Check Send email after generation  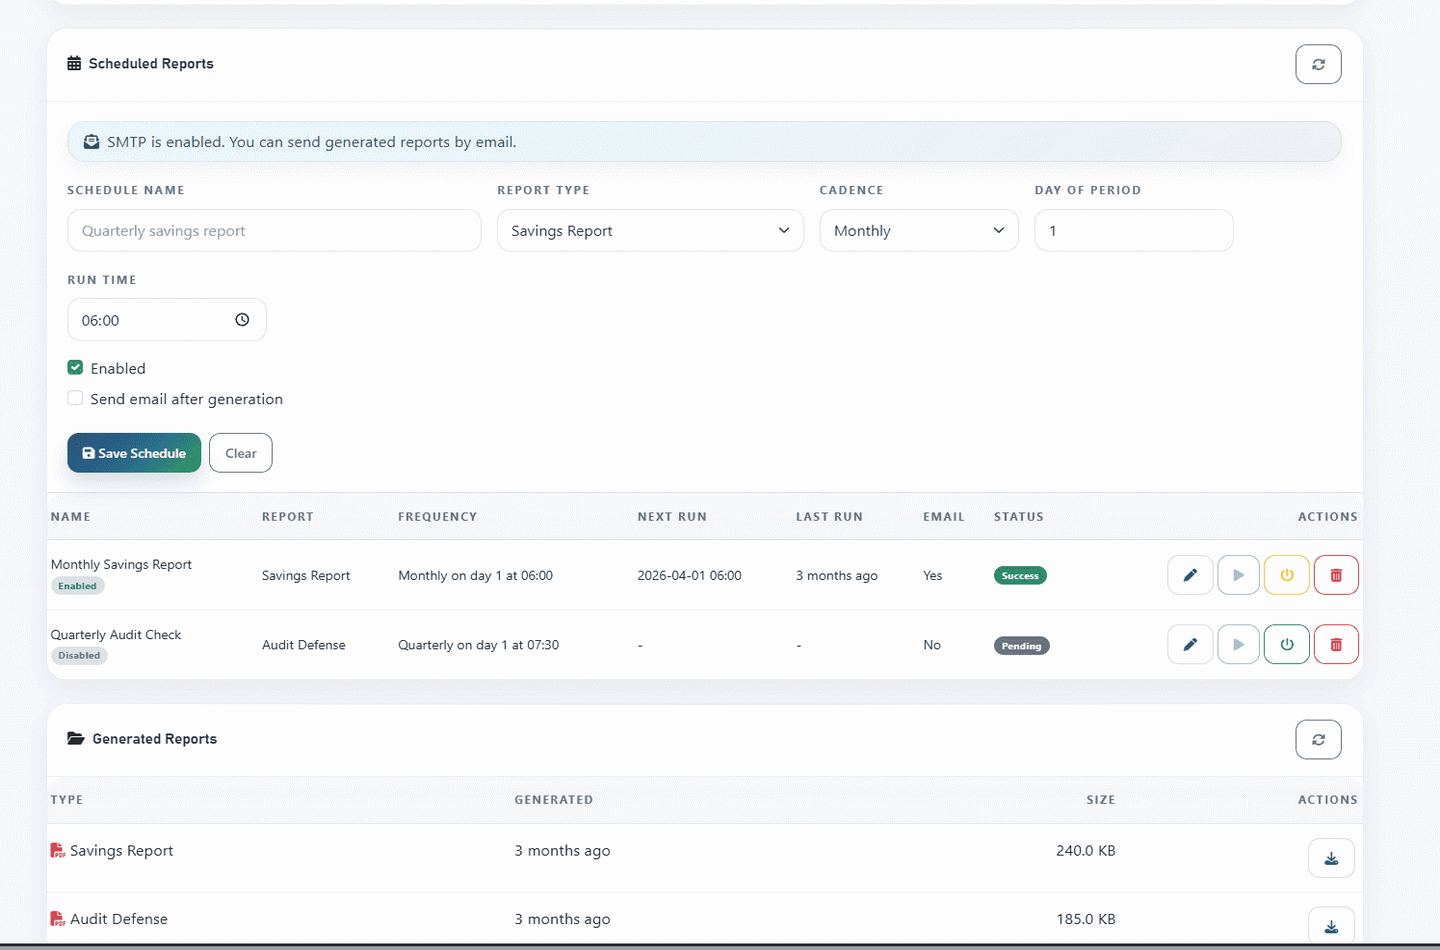tap(75, 398)
